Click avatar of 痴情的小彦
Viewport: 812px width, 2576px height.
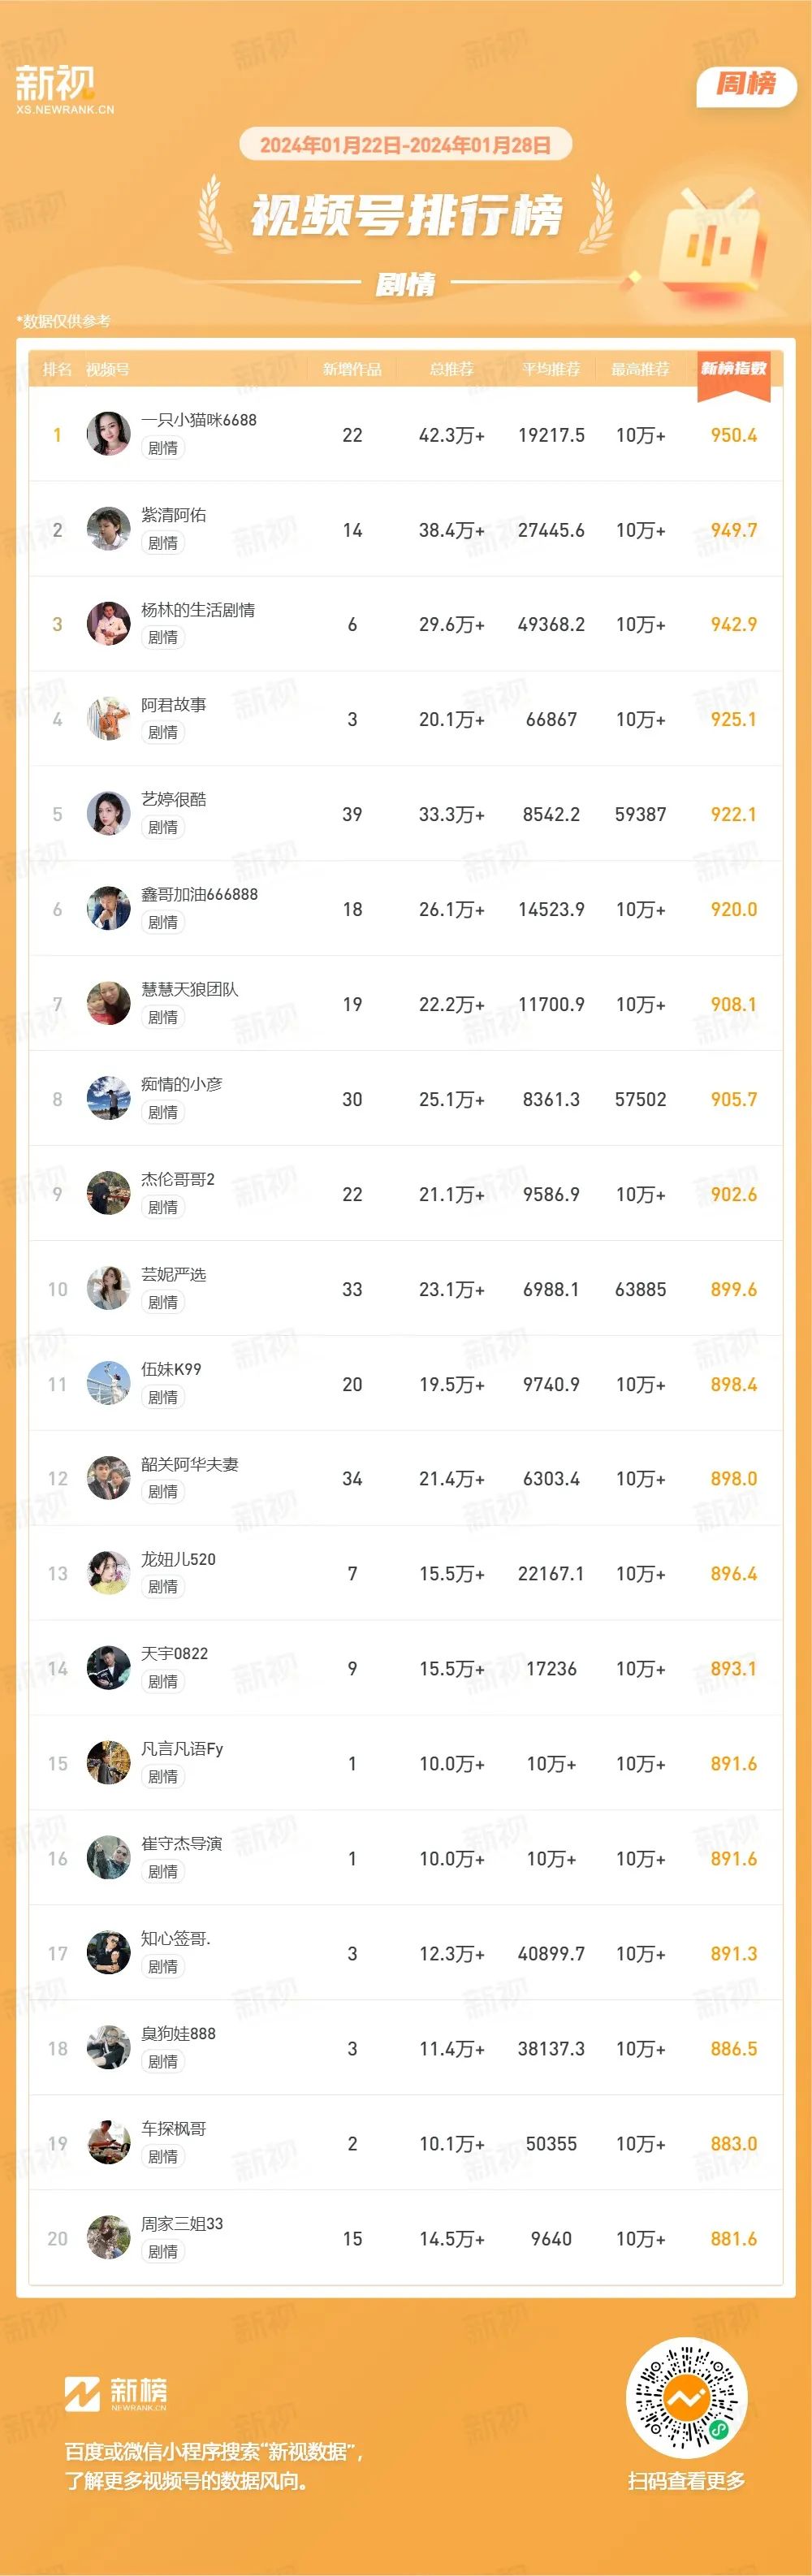108,1098
